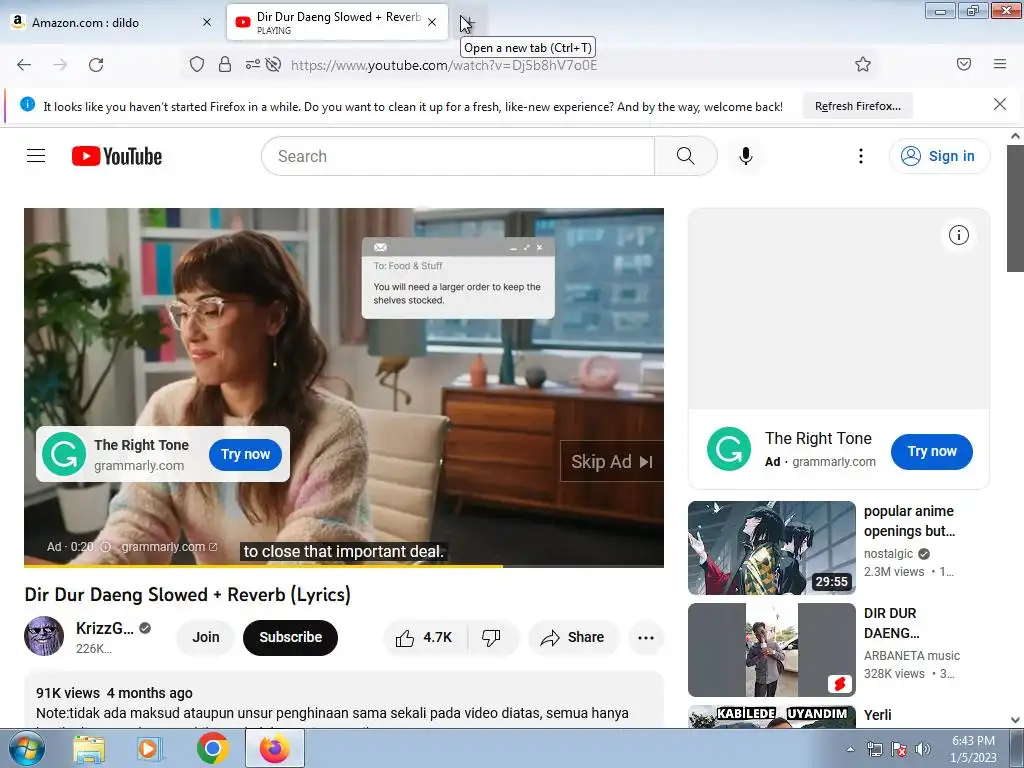
Task: Click network tray icon
Action: [874, 749]
